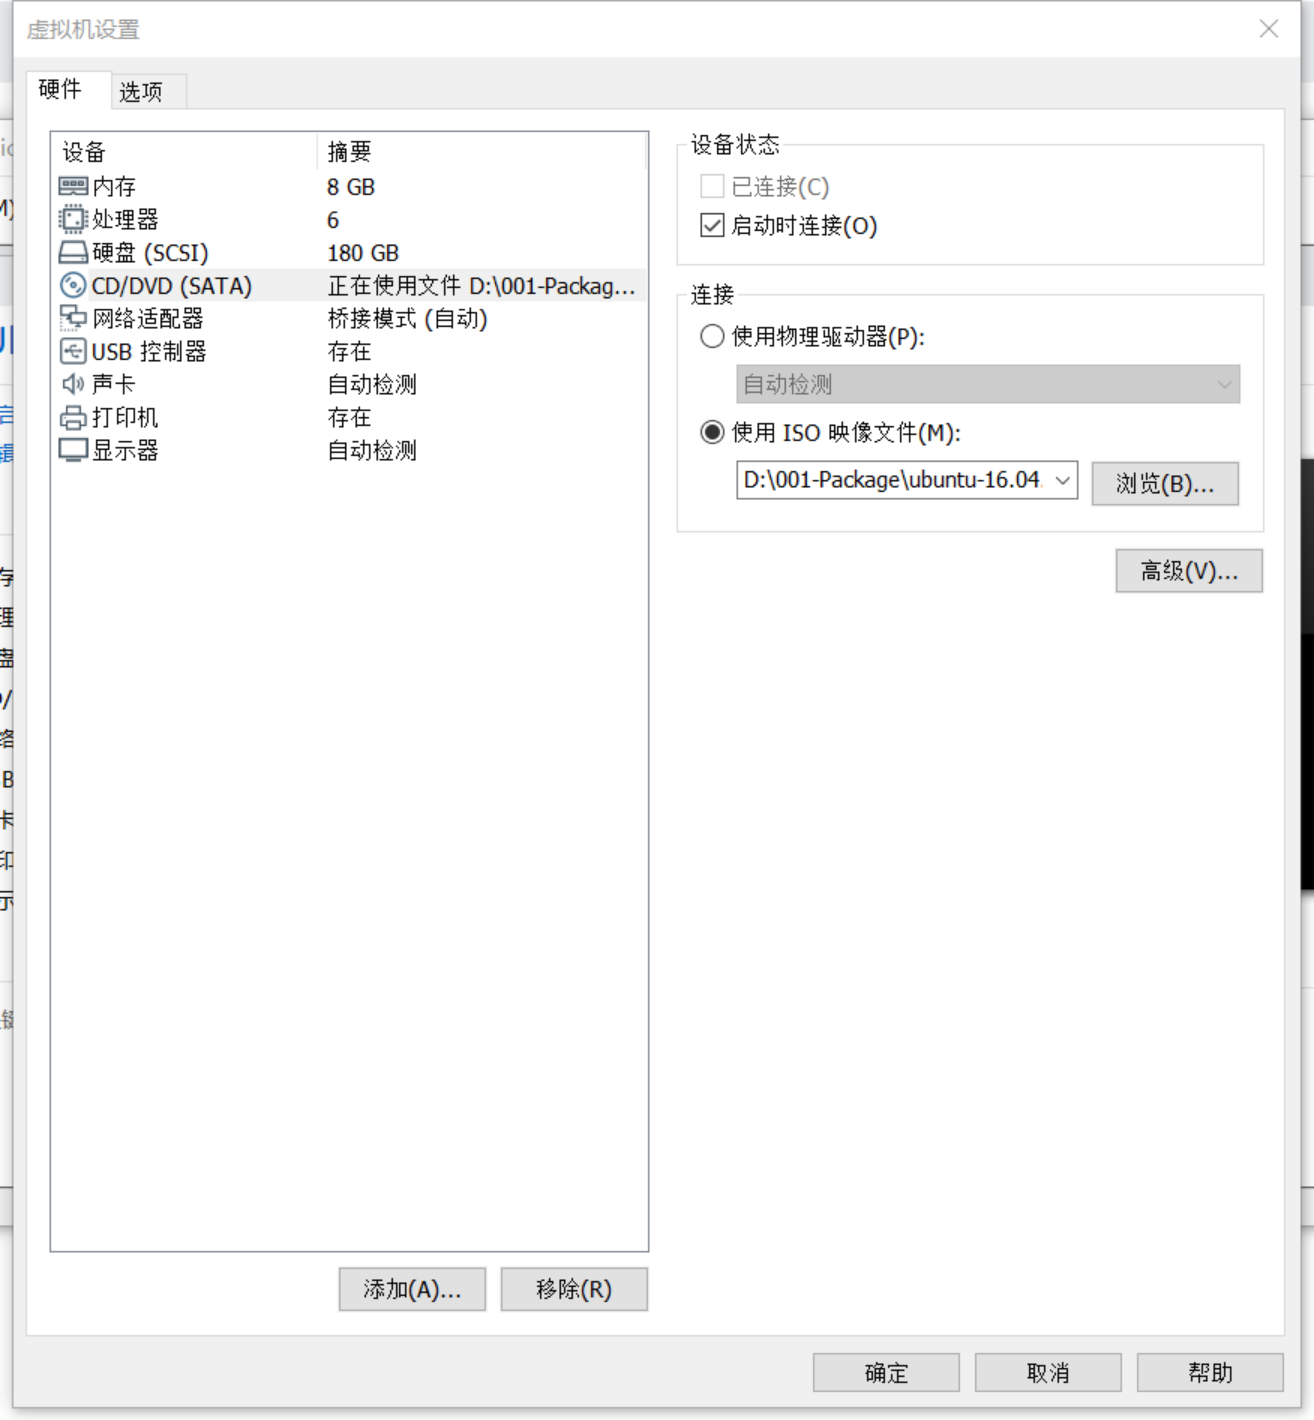The image size is (1314, 1420).
Task: Click the 添加(A)... add device button
Action: (412, 1289)
